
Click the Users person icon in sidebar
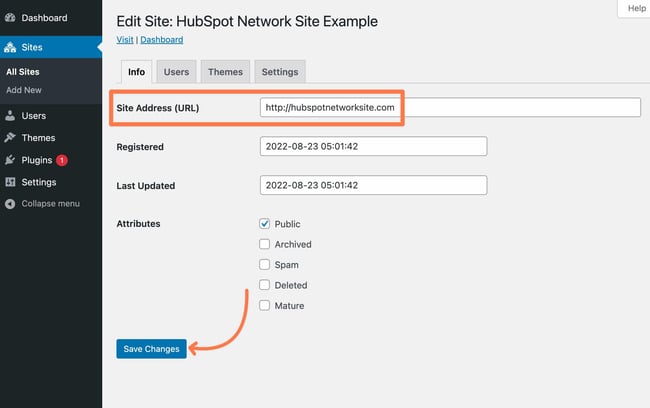(x=10, y=116)
